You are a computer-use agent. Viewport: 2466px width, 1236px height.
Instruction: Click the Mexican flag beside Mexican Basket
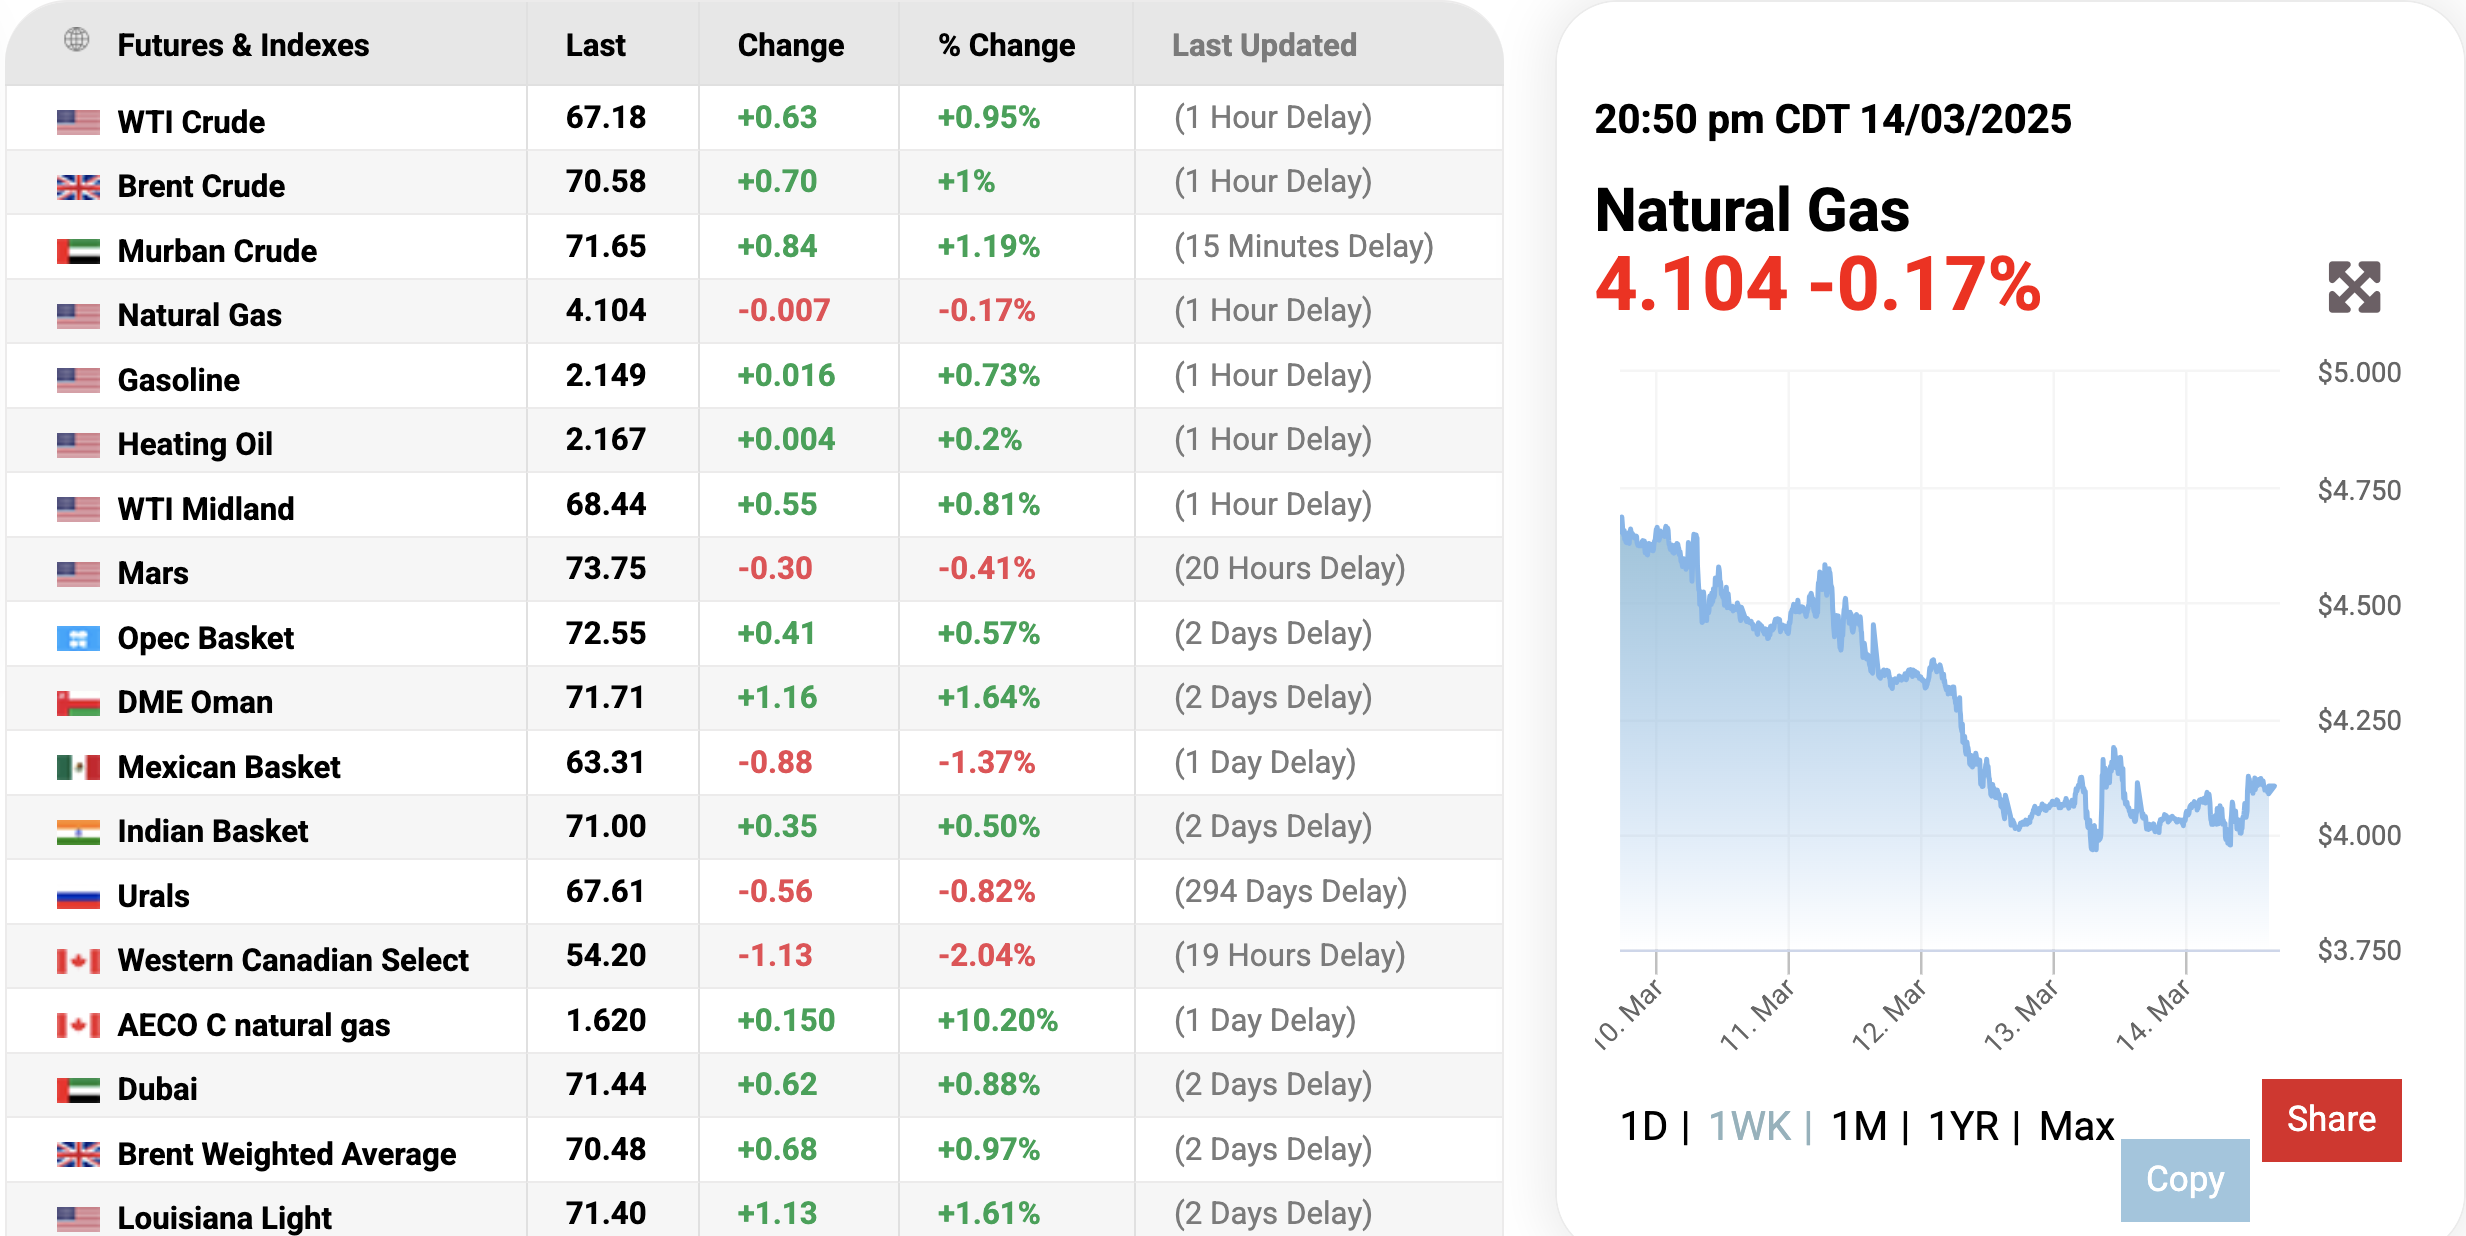[x=78, y=767]
